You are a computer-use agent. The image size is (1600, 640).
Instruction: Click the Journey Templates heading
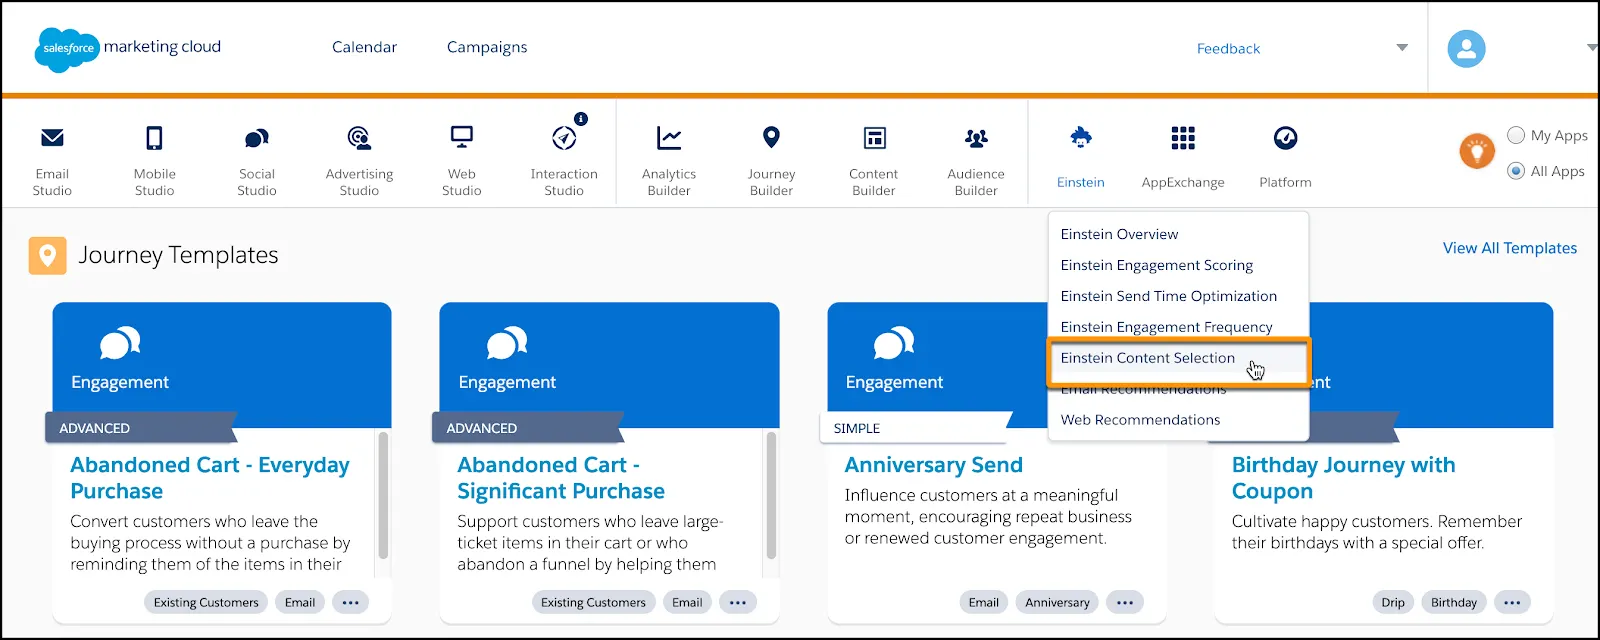click(178, 255)
